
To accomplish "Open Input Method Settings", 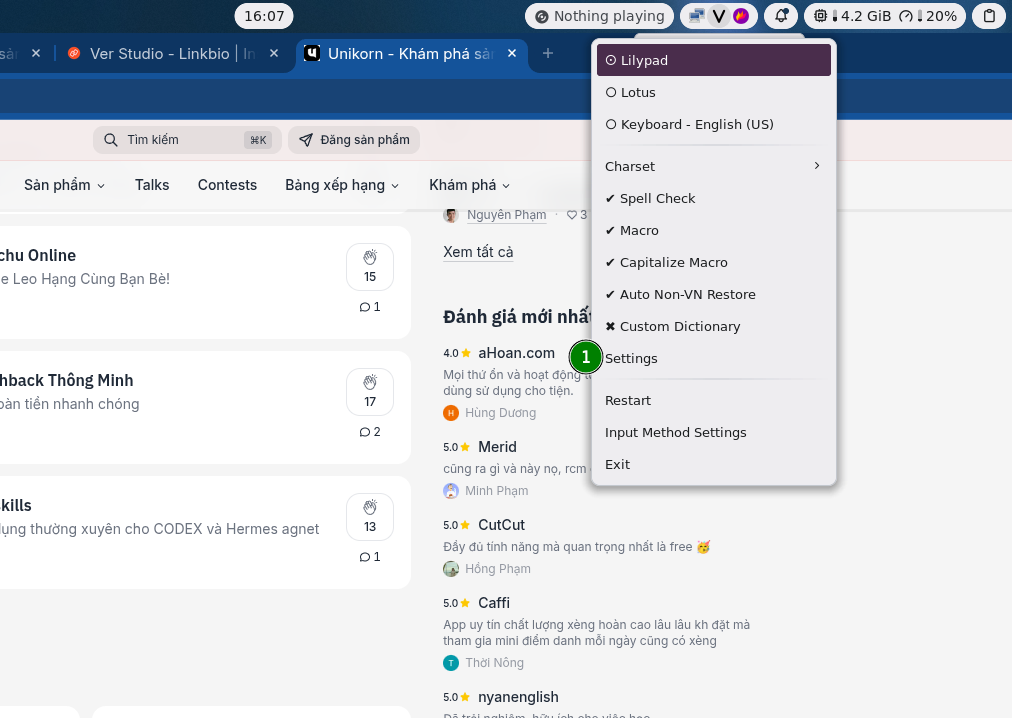I will [714, 433].
